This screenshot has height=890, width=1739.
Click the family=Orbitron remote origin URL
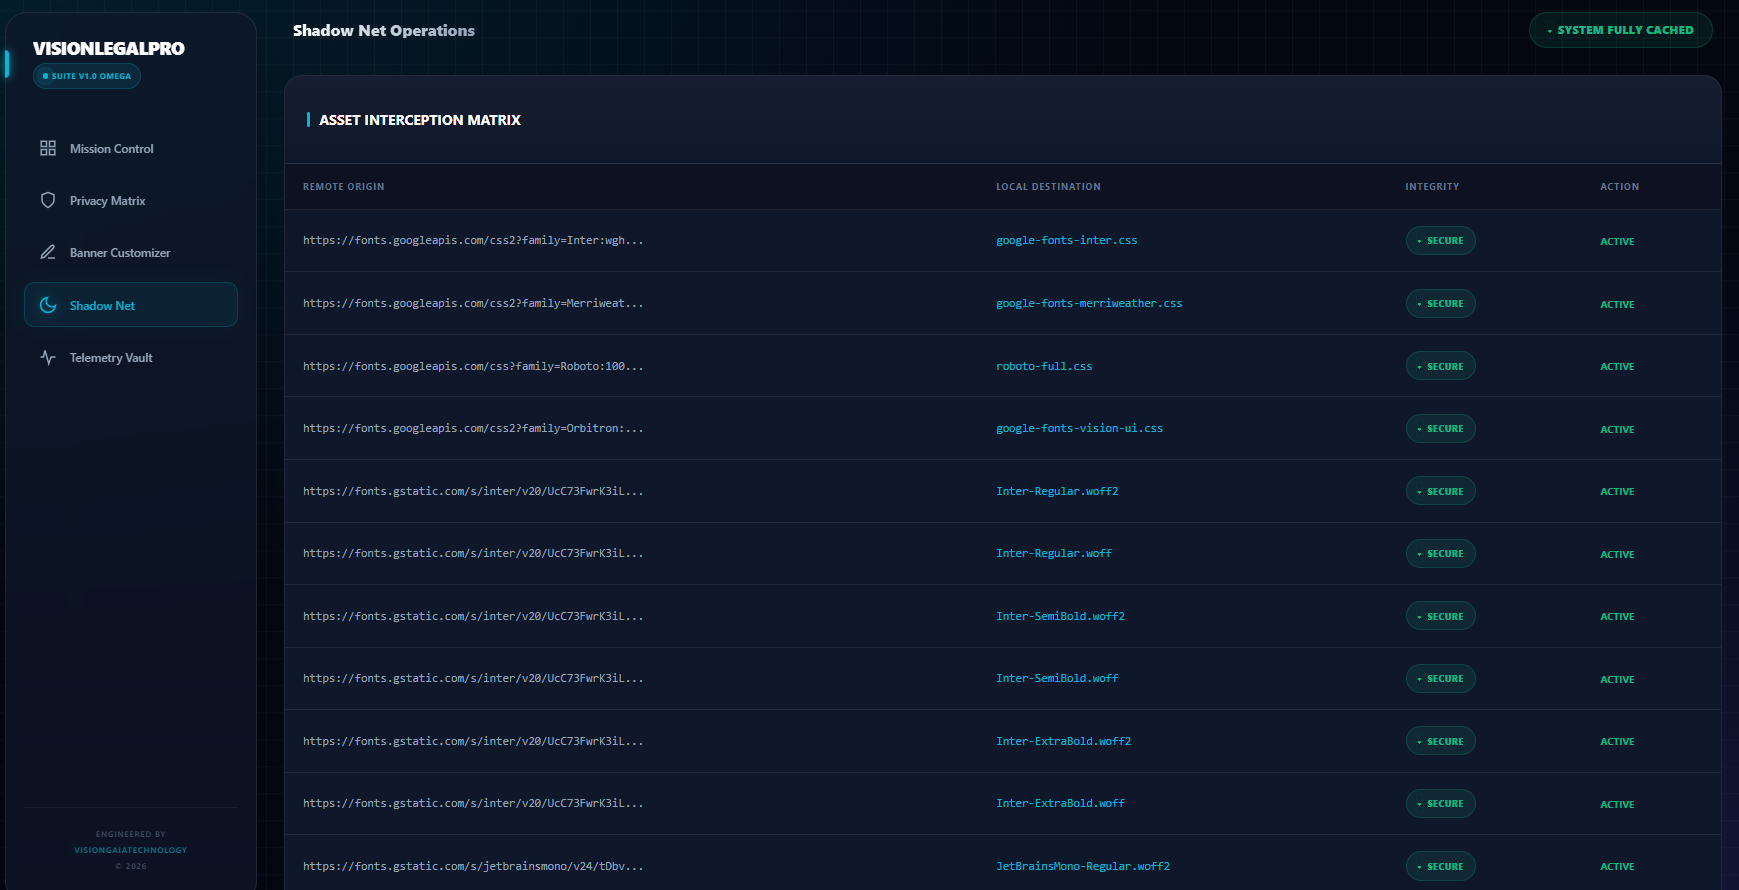(473, 428)
